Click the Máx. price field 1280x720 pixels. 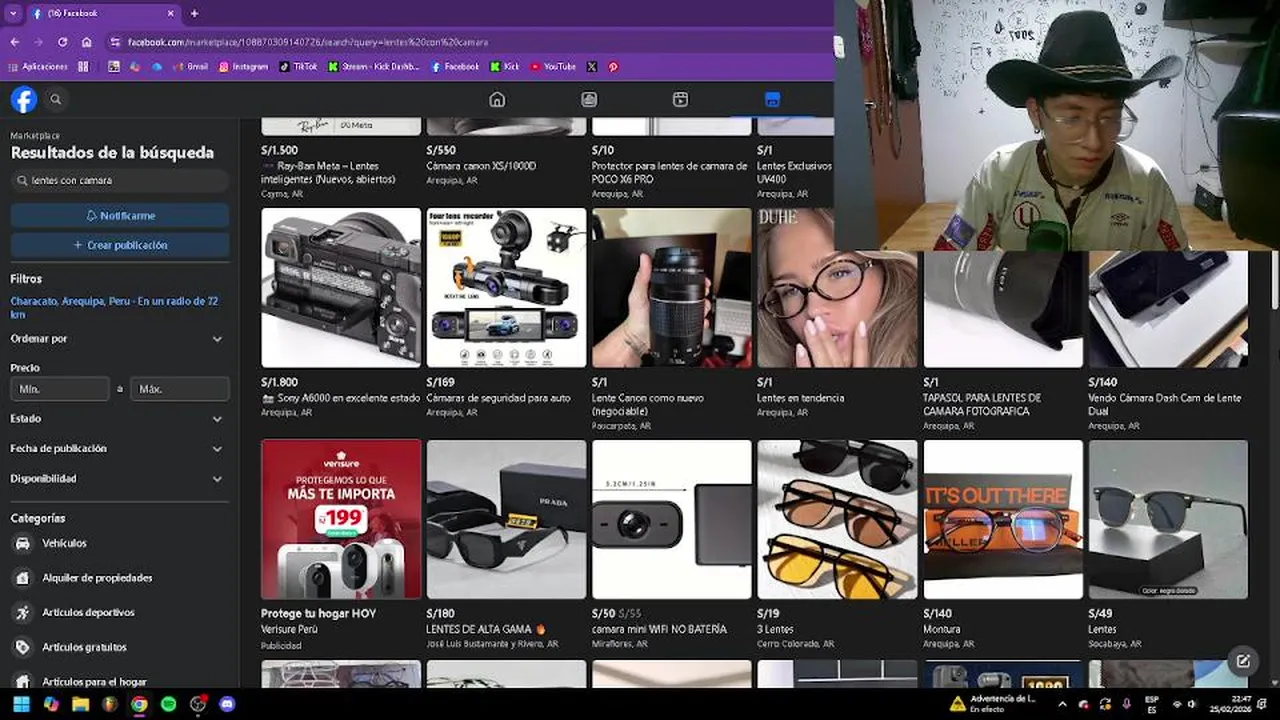coord(180,389)
